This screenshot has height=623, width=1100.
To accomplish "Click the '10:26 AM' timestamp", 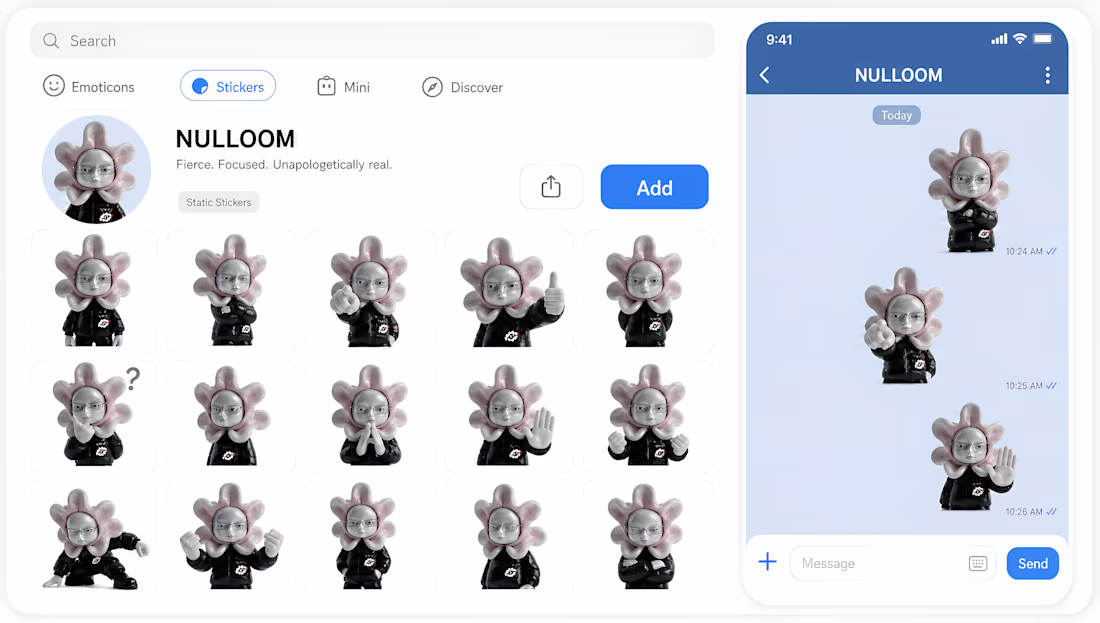I will pos(1024,511).
